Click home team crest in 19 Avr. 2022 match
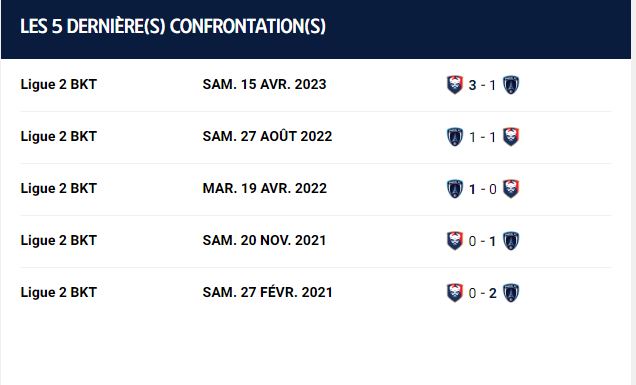This screenshot has height=385, width=636. (x=455, y=189)
